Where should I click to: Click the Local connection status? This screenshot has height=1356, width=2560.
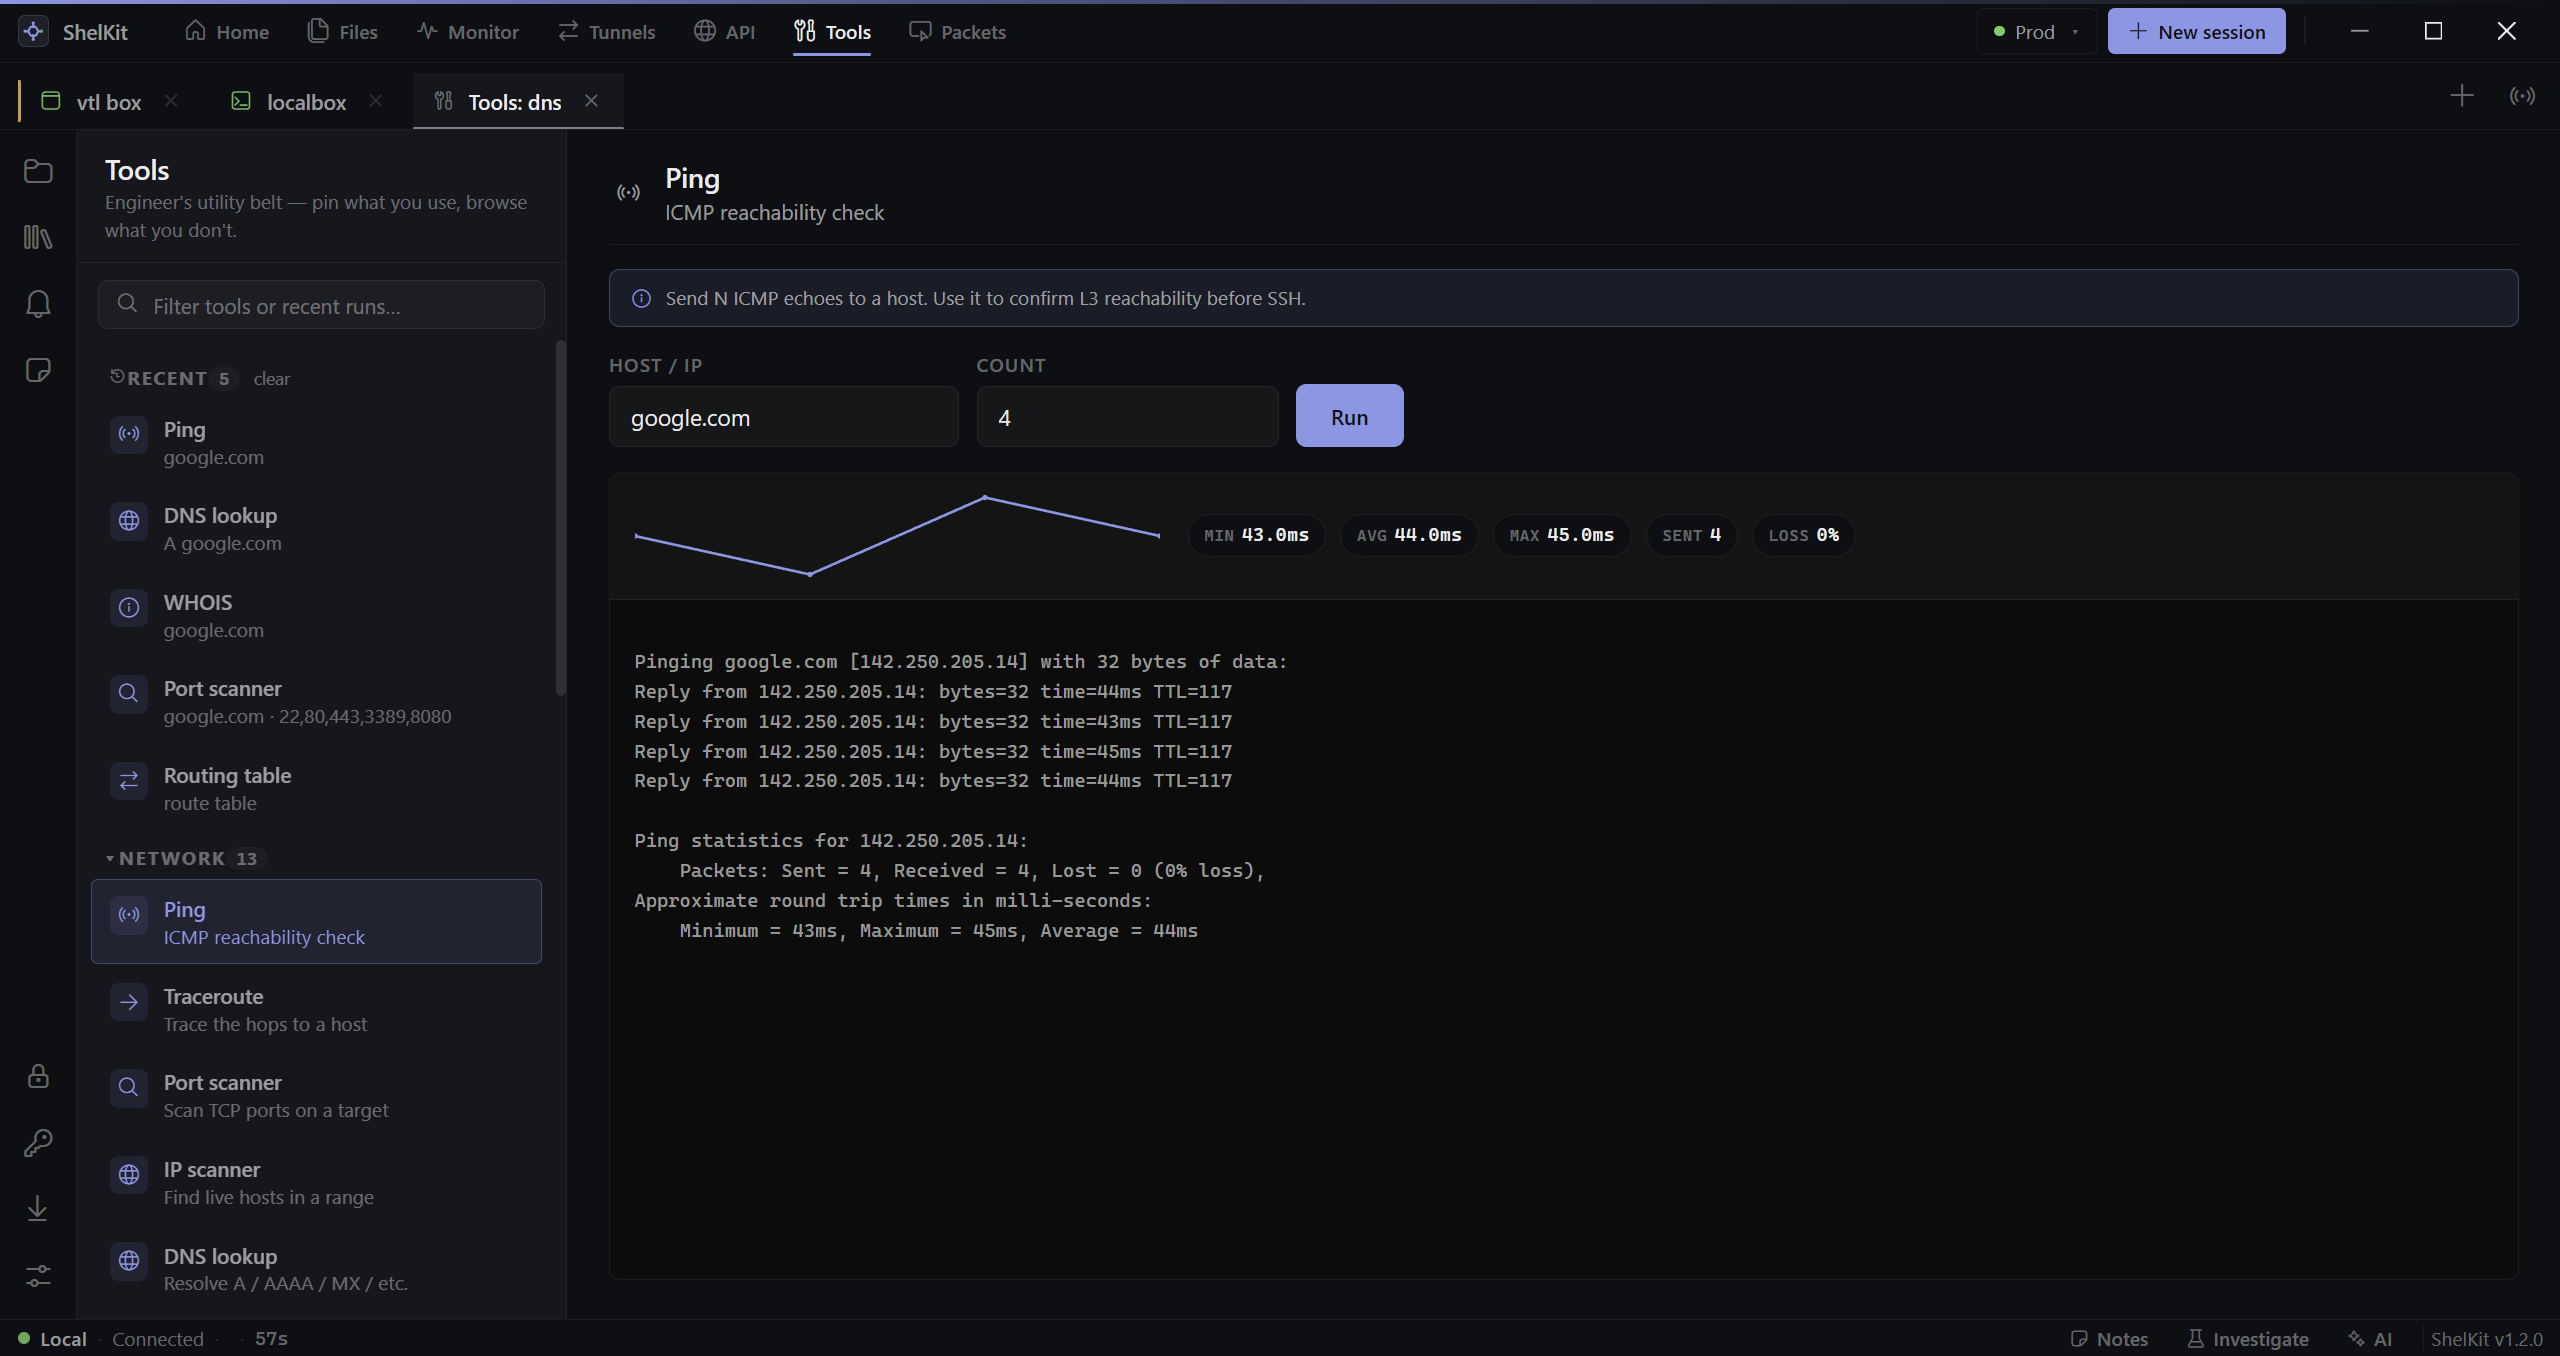pyautogui.click(x=53, y=1338)
